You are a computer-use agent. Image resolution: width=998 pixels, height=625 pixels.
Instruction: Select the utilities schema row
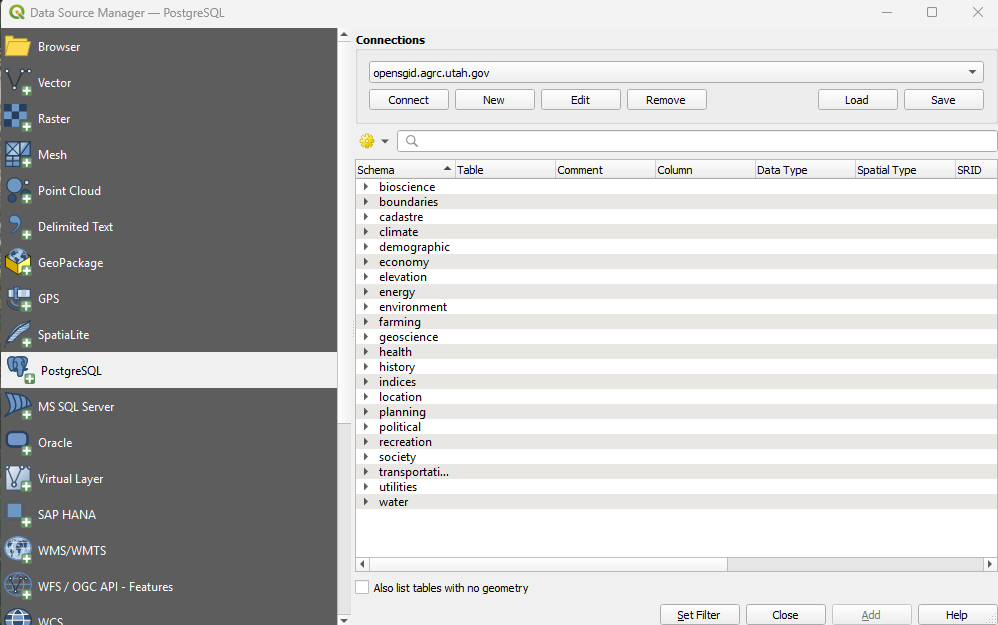point(676,486)
